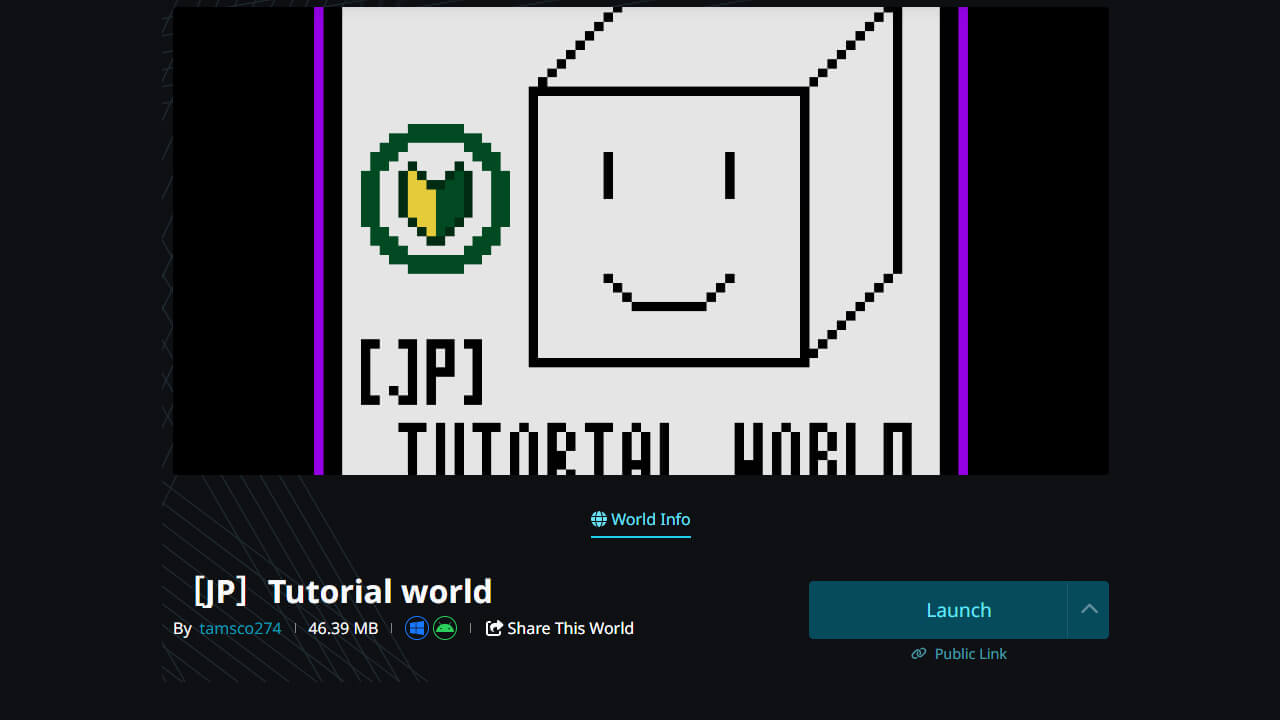Click the globe icon in World Info

click(x=599, y=519)
